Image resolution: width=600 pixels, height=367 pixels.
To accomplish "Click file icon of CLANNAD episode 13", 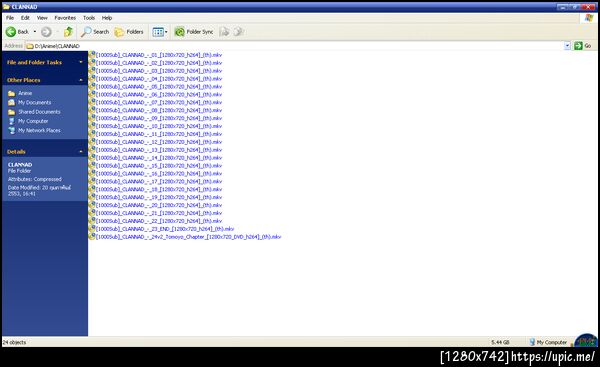I will click(92, 150).
